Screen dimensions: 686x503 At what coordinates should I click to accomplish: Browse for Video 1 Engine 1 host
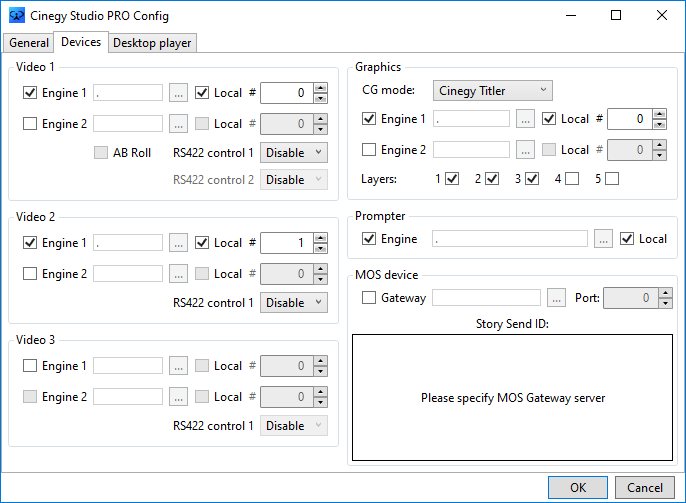click(178, 93)
